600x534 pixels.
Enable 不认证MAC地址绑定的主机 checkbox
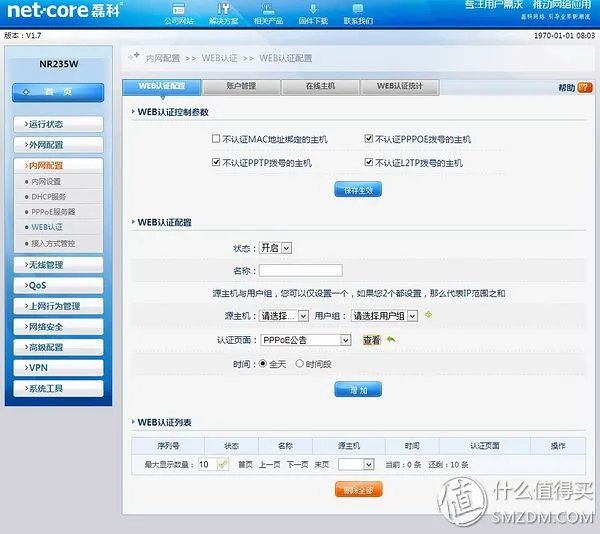(x=216, y=138)
